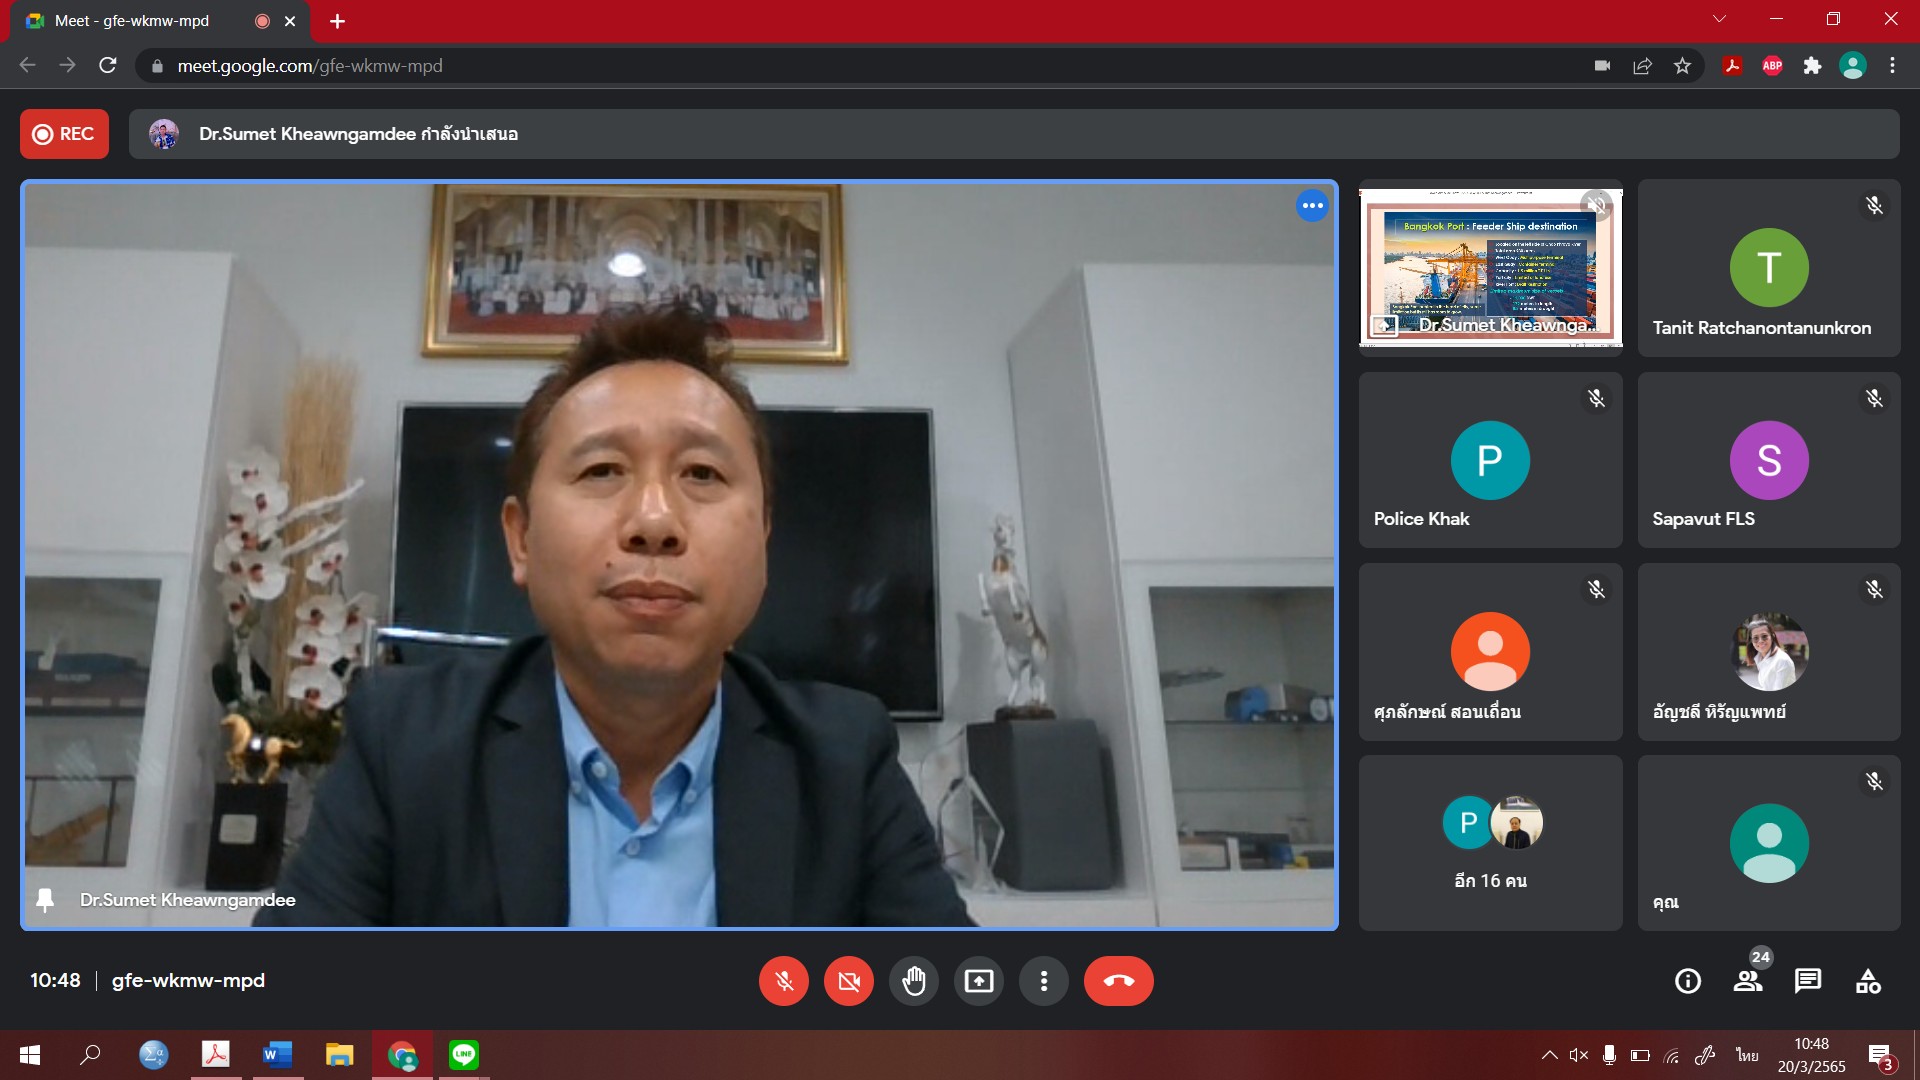Open meeting details info icon
Screen dimensions: 1920x1080
(1688, 981)
